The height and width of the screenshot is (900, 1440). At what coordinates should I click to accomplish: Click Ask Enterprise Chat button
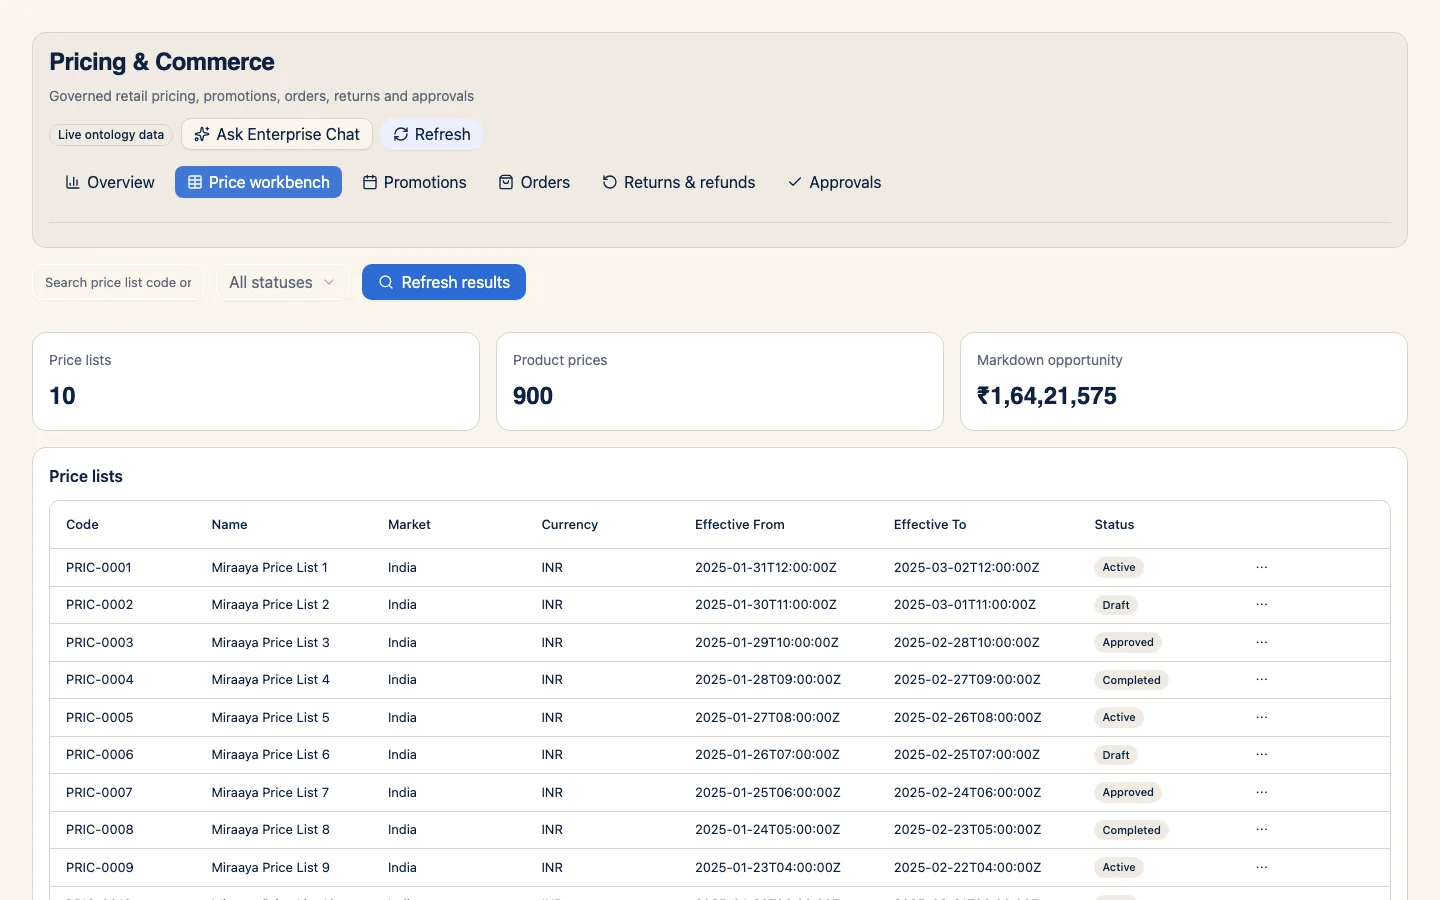[277, 134]
